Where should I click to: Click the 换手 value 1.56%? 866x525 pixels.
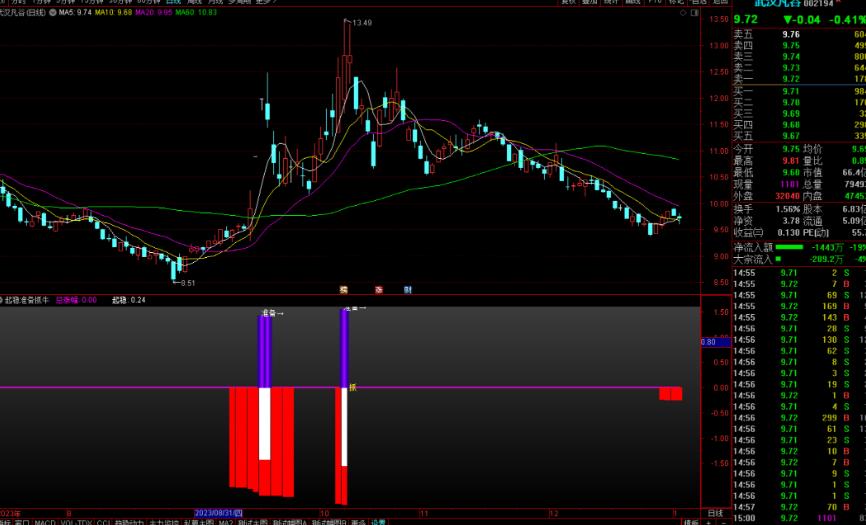tap(789, 209)
